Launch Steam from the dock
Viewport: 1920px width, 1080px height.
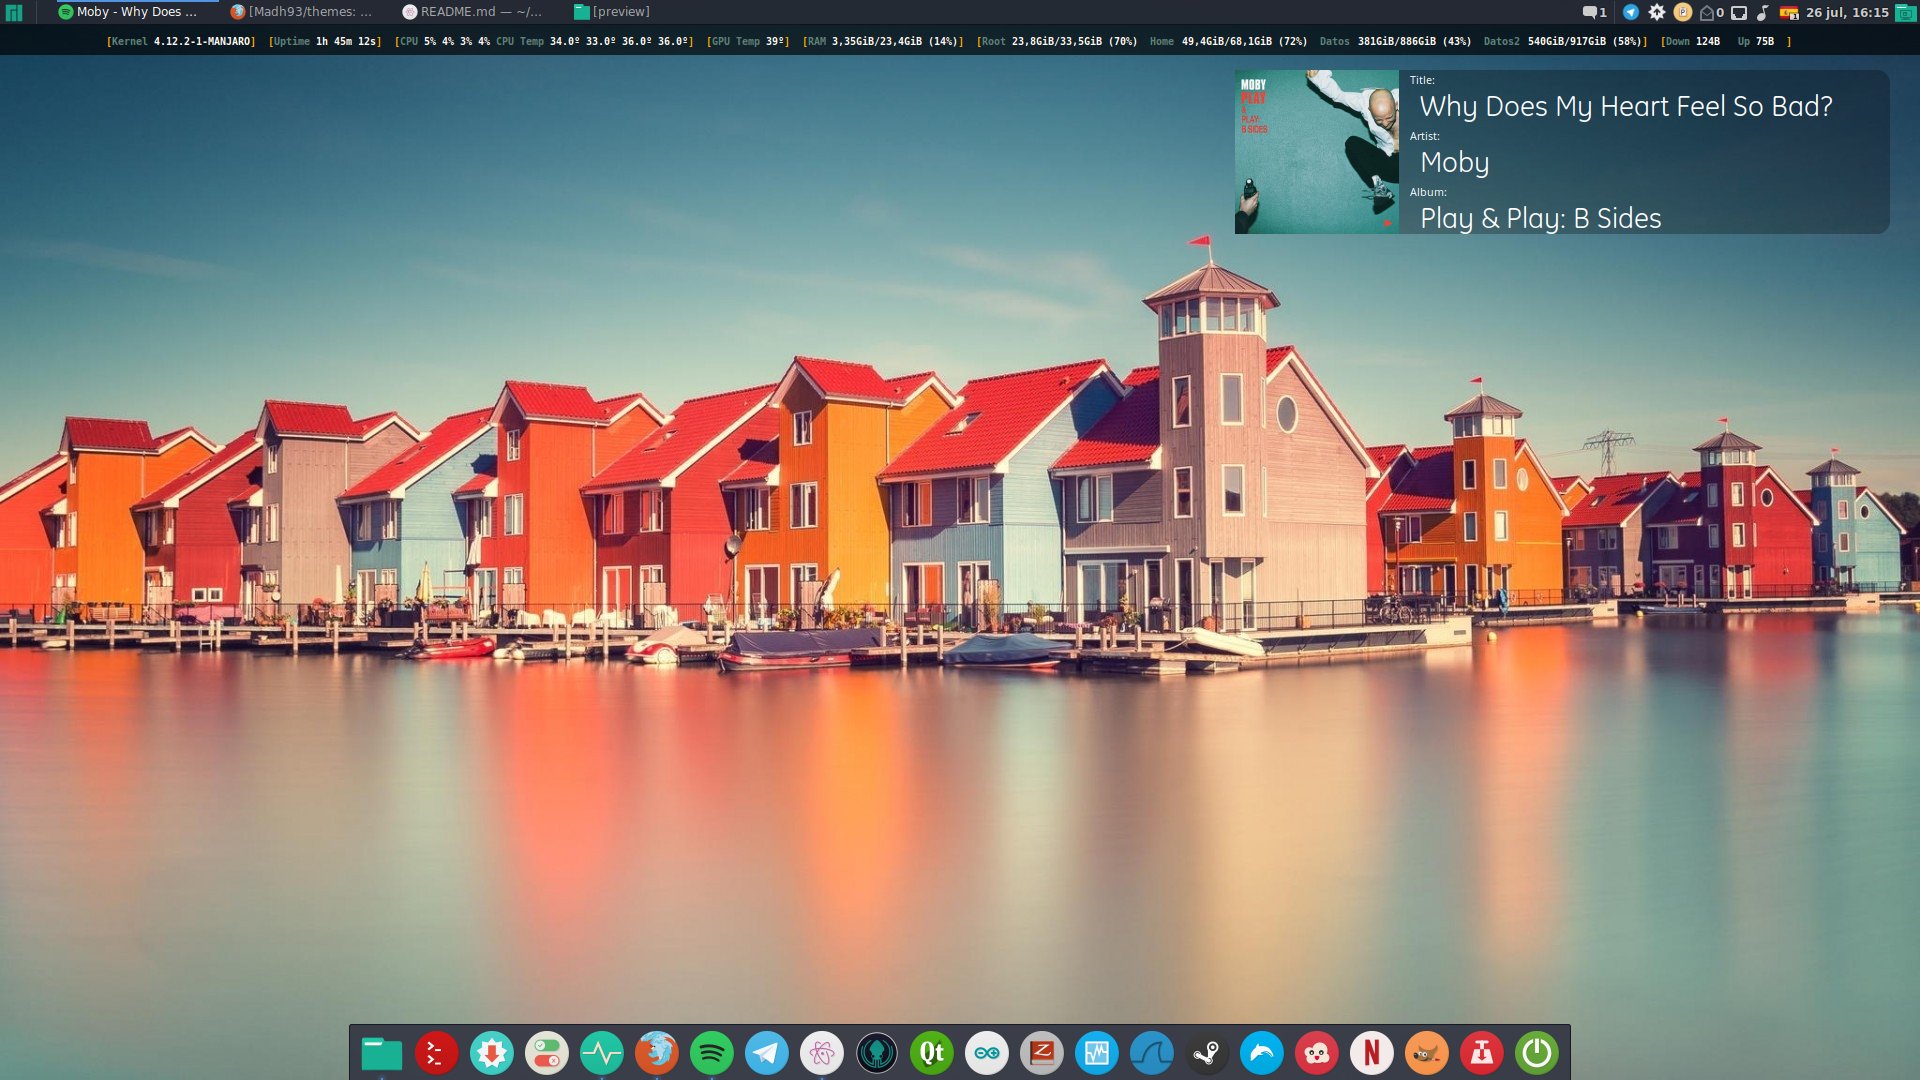pyautogui.click(x=1206, y=1053)
